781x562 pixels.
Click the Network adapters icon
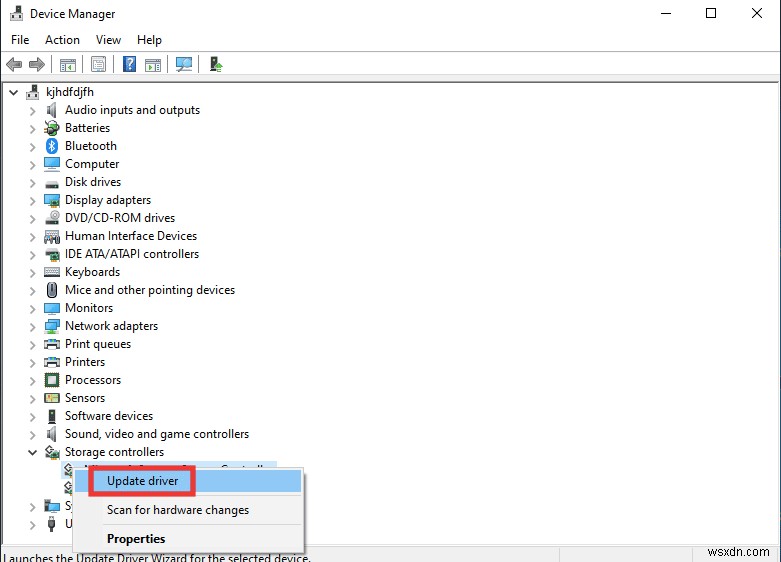(x=52, y=326)
